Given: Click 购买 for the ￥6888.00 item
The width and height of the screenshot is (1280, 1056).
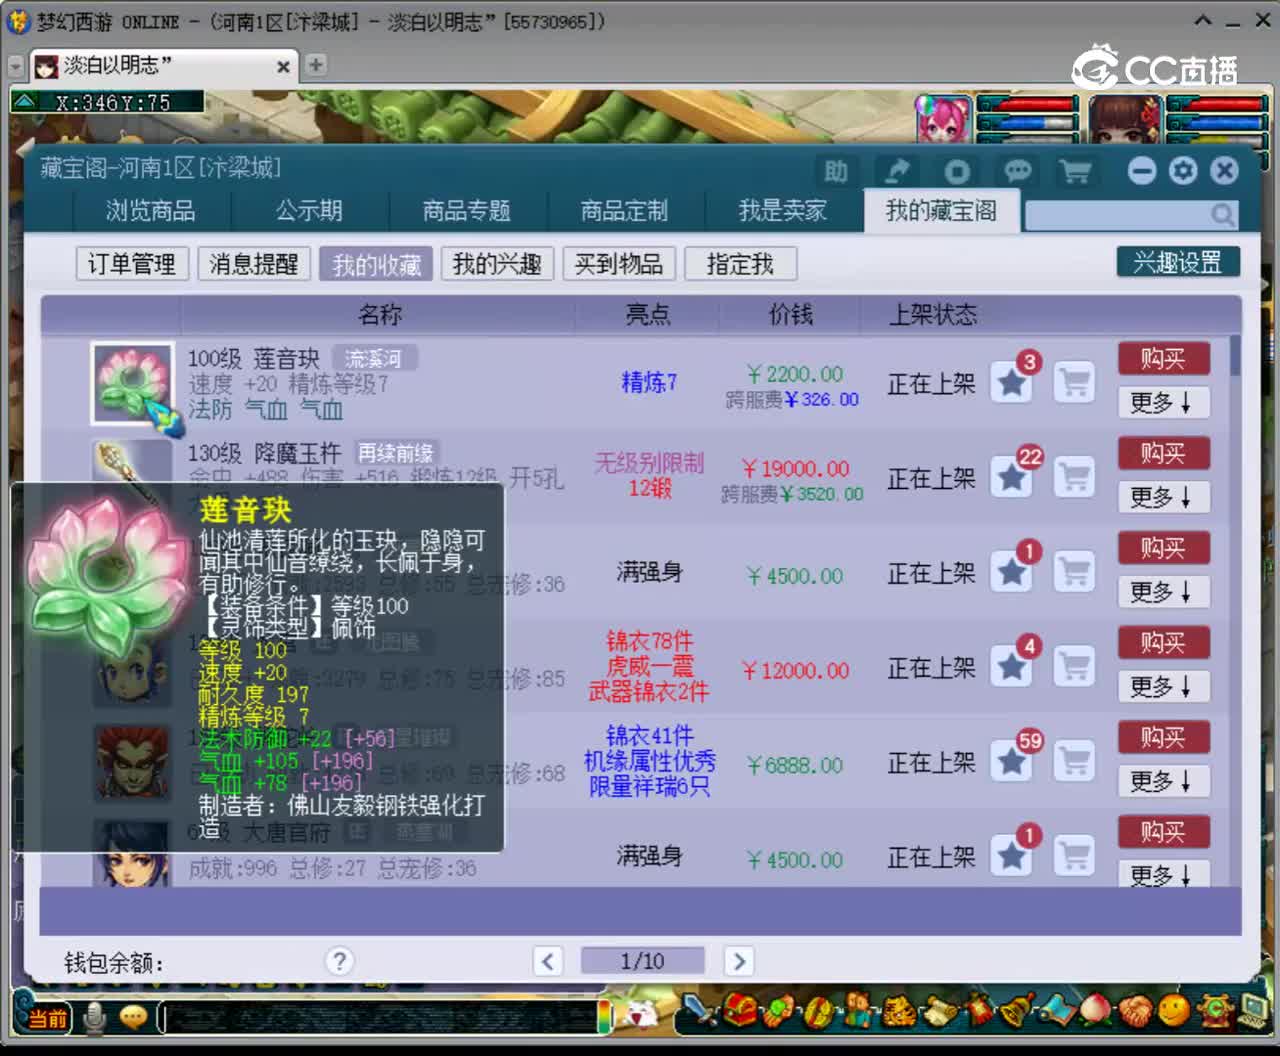Looking at the screenshot, I should [1164, 737].
